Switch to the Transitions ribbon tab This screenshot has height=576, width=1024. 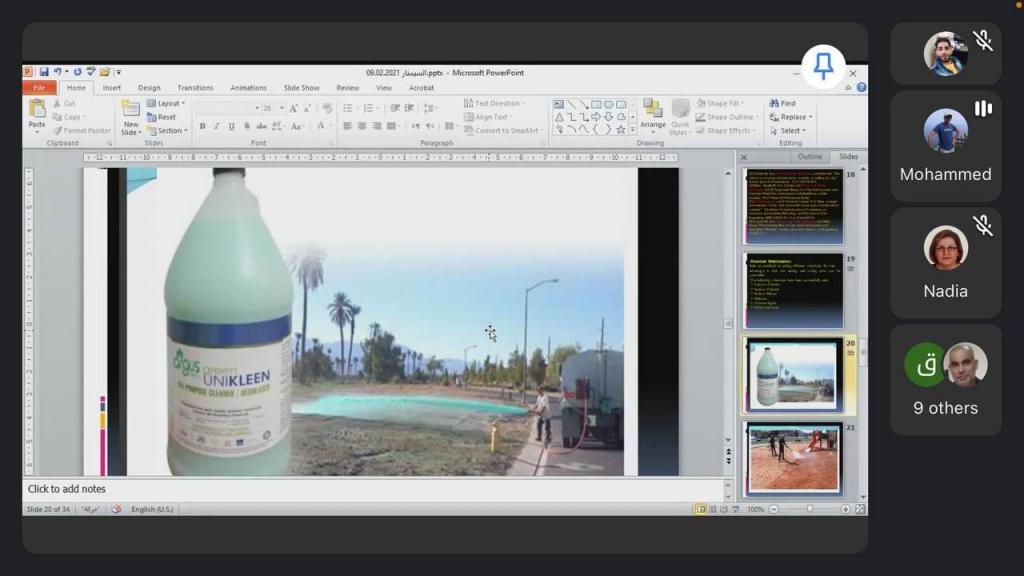click(x=195, y=88)
